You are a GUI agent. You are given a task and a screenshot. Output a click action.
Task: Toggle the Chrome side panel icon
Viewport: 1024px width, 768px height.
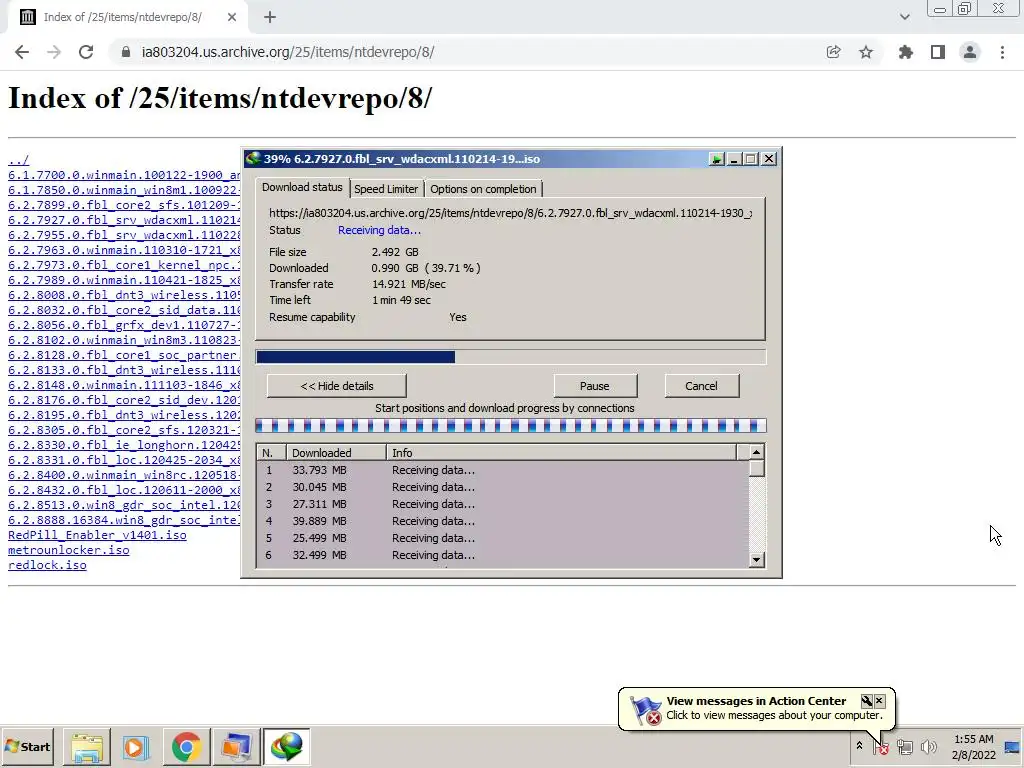pos(938,52)
